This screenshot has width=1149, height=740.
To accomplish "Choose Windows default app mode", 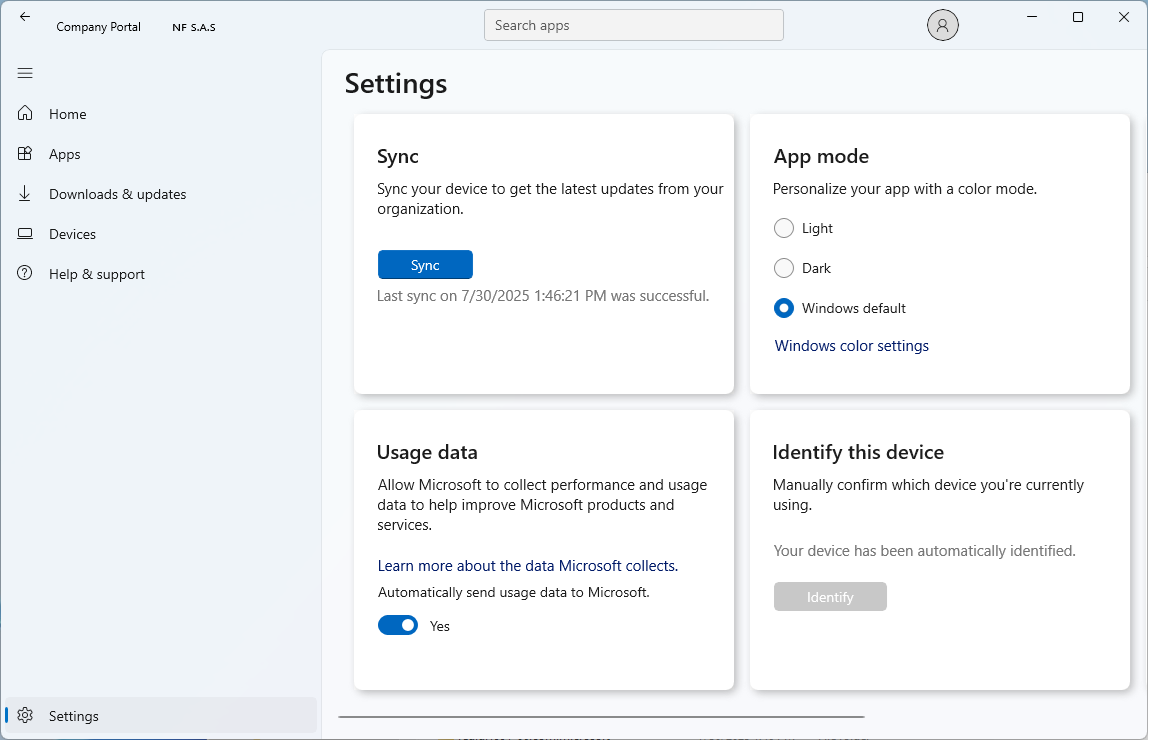I will coord(783,308).
